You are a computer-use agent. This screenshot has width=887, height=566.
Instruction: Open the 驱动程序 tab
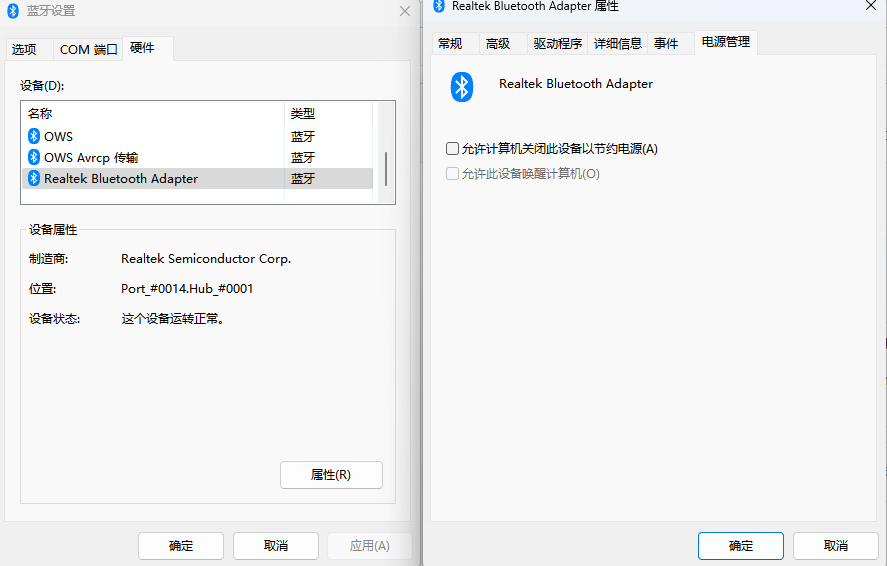point(557,44)
